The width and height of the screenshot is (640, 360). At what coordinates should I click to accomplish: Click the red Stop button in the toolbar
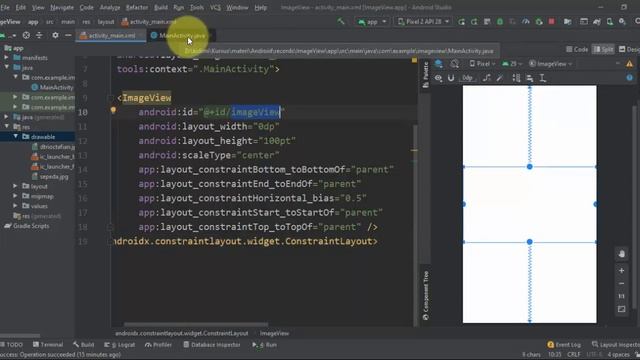[552, 22]
